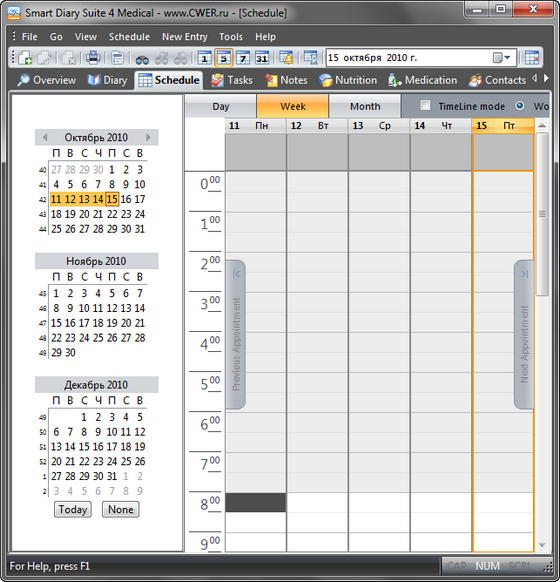Click the new entry toolbar icon
560x582 pixels.
click(25, 58)
